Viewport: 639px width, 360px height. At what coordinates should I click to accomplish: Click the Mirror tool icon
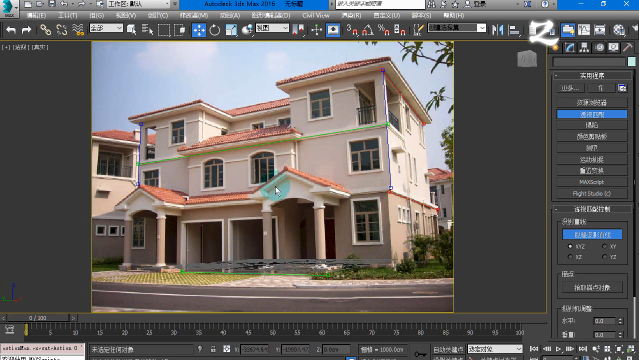click(x=498, y=30)
